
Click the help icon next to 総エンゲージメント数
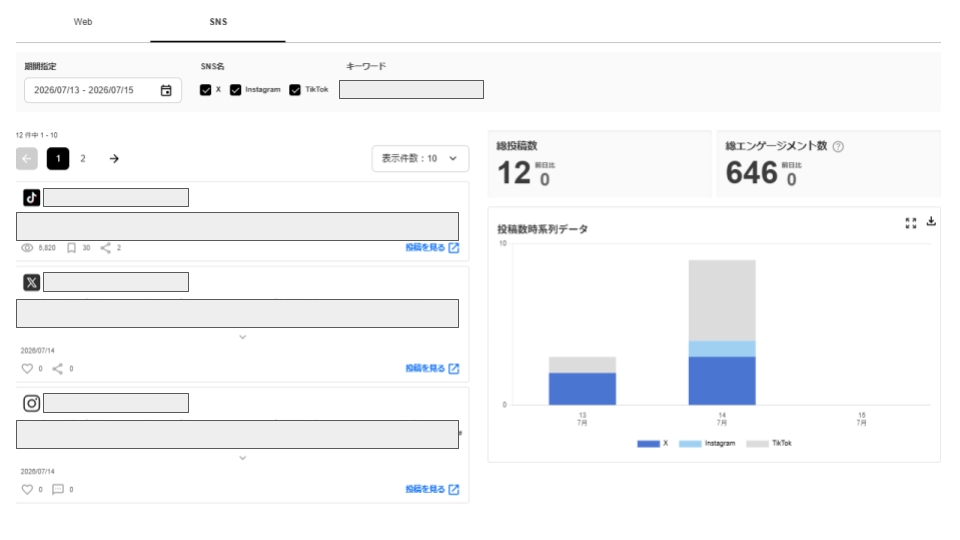point(838,146)
